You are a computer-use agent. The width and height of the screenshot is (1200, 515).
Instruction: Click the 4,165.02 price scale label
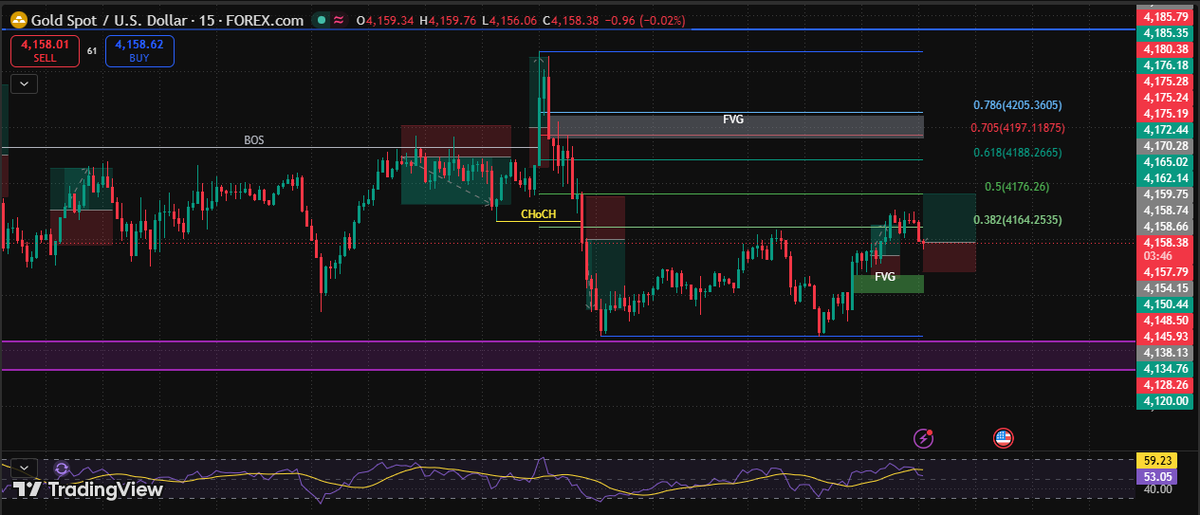pos(1163,161)
